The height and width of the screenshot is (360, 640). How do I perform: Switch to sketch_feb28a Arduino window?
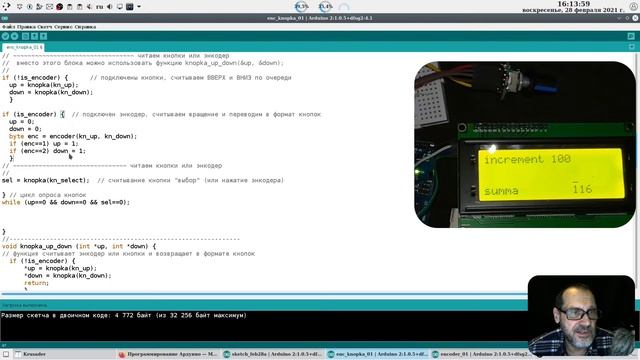[273, 354]
